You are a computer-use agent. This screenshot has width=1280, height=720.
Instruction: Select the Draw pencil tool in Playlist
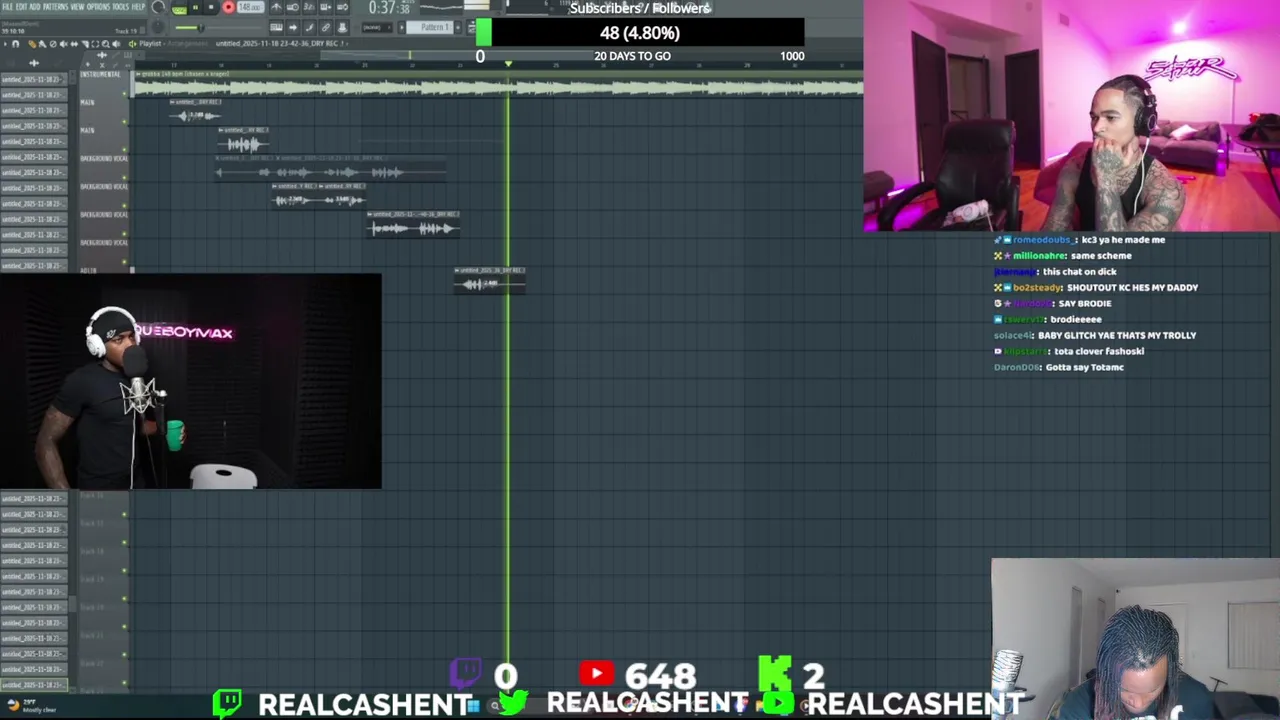click(x=32, y=44)
